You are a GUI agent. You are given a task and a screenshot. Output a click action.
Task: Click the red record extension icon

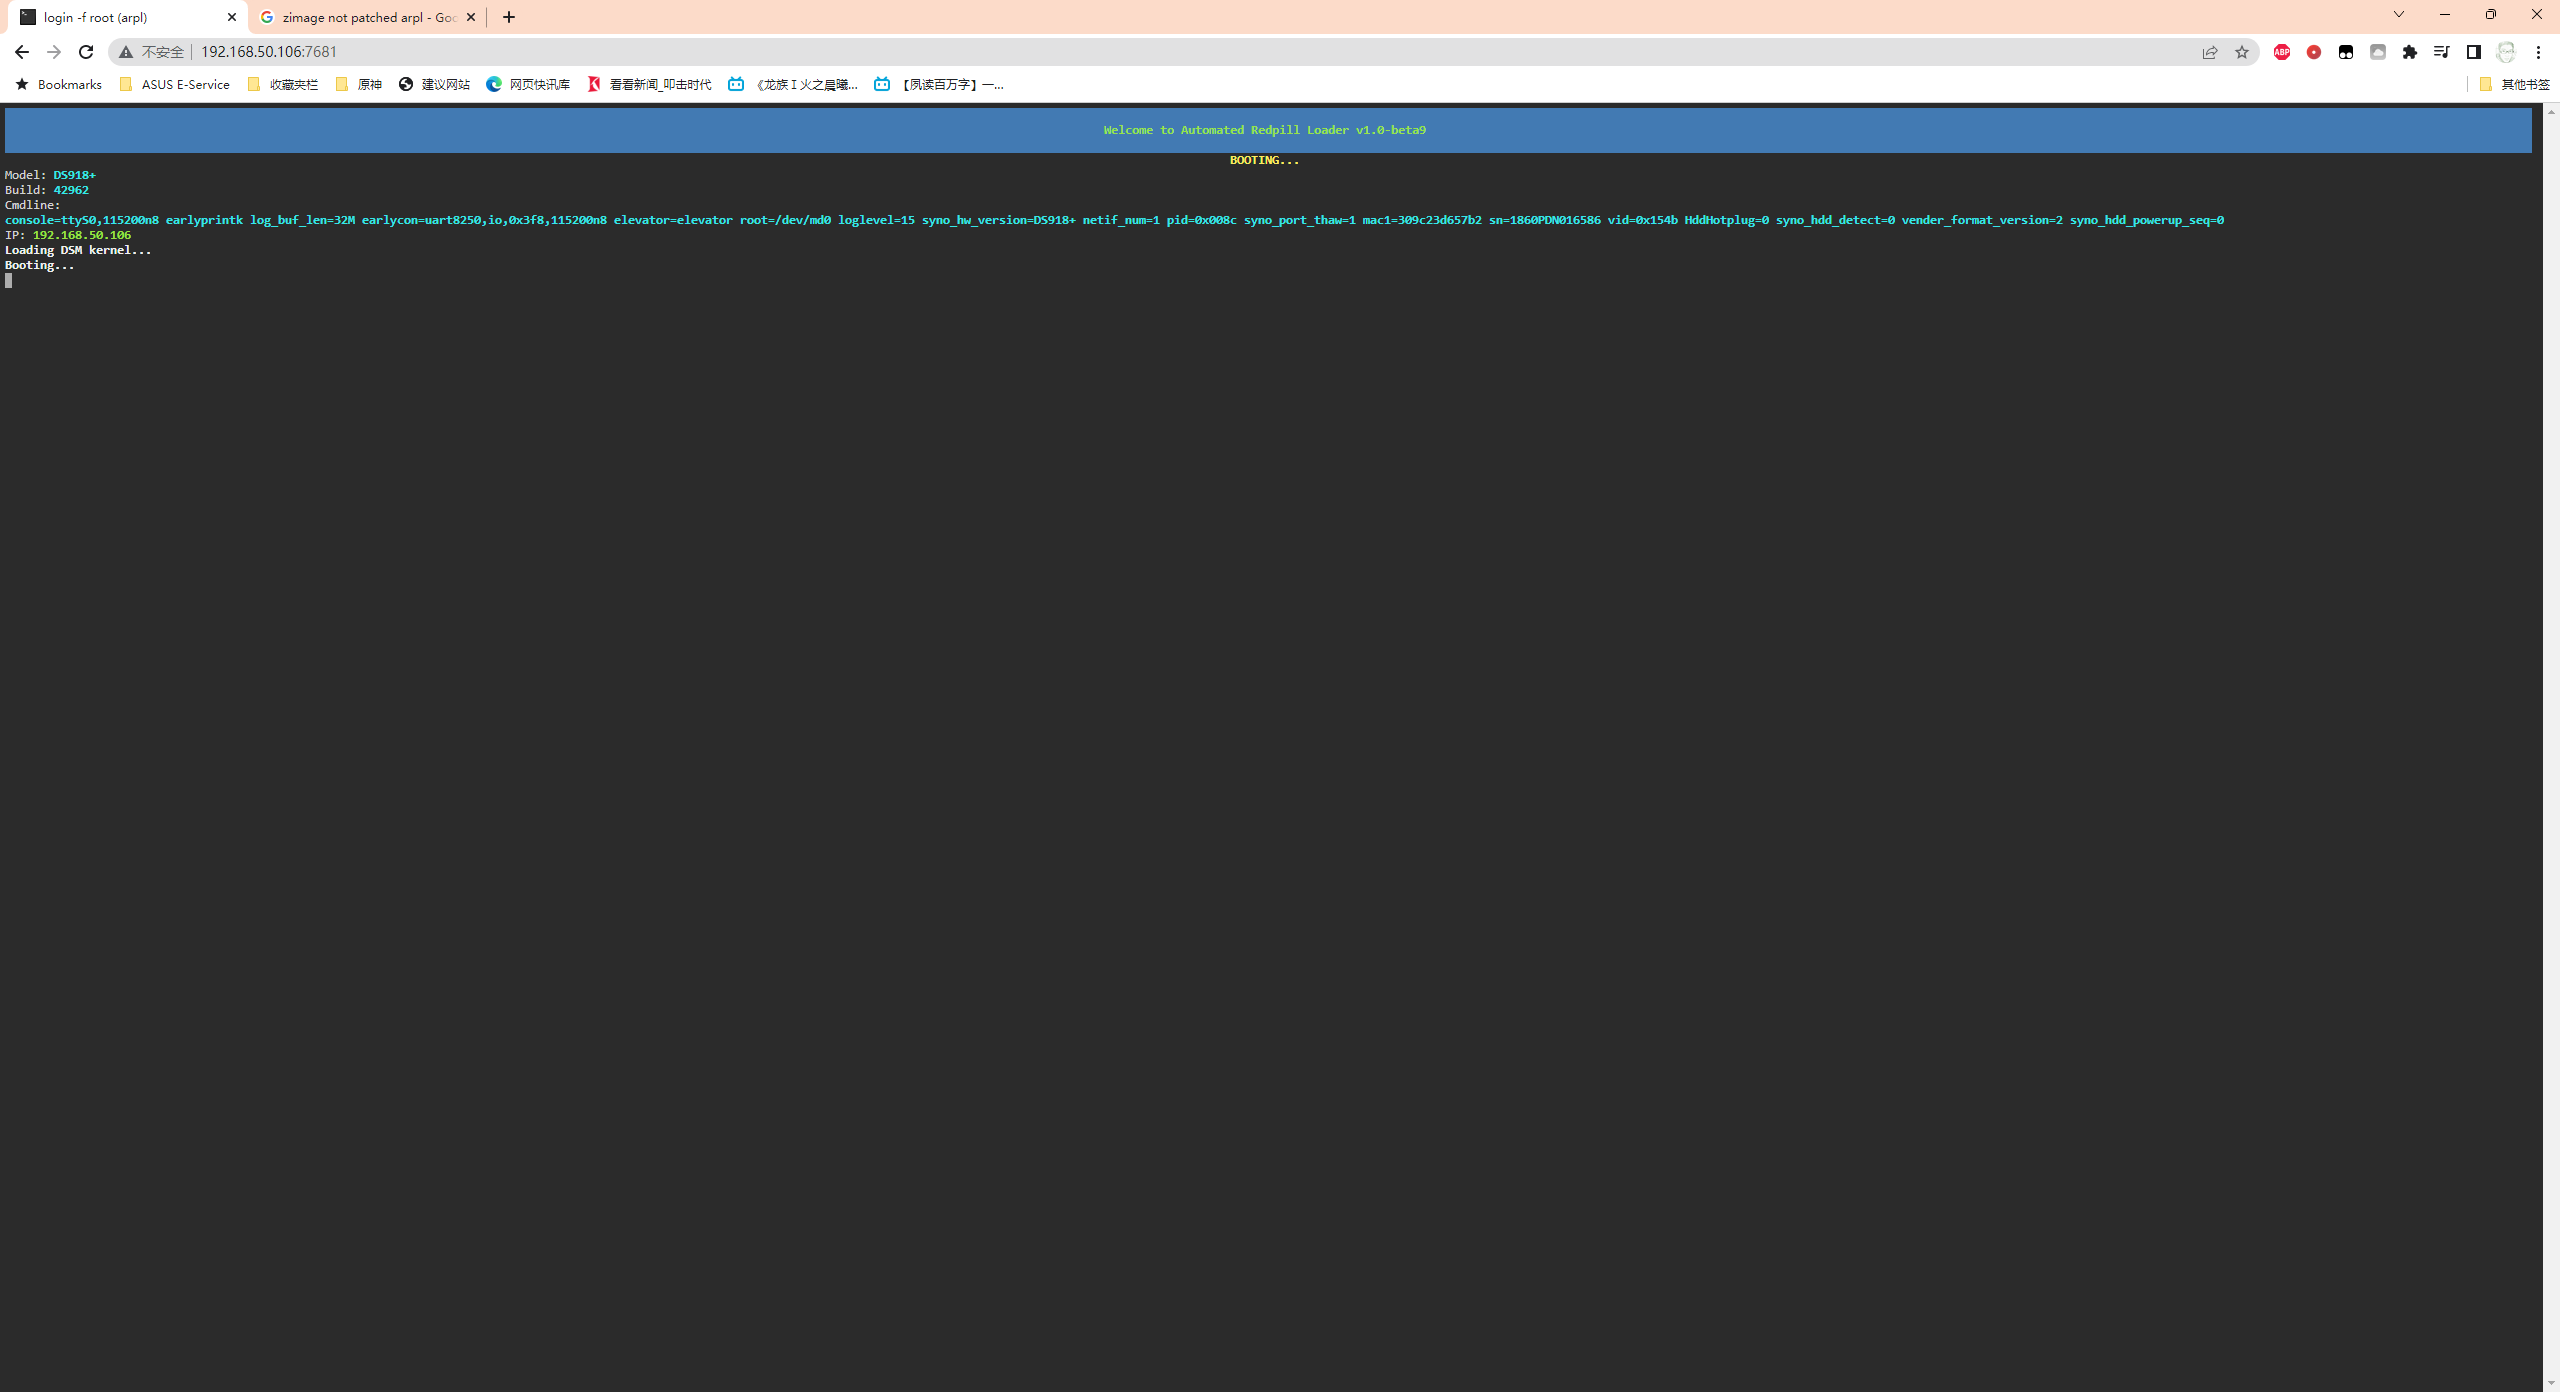coord(2313,52)
